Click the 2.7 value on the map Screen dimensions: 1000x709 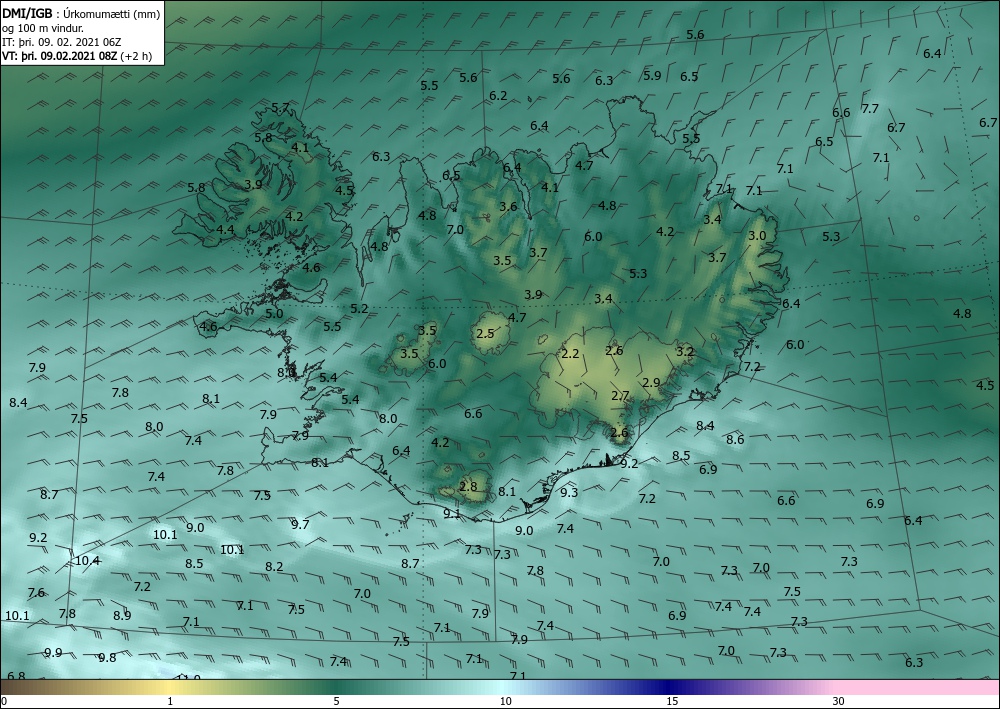pos(620,396)
